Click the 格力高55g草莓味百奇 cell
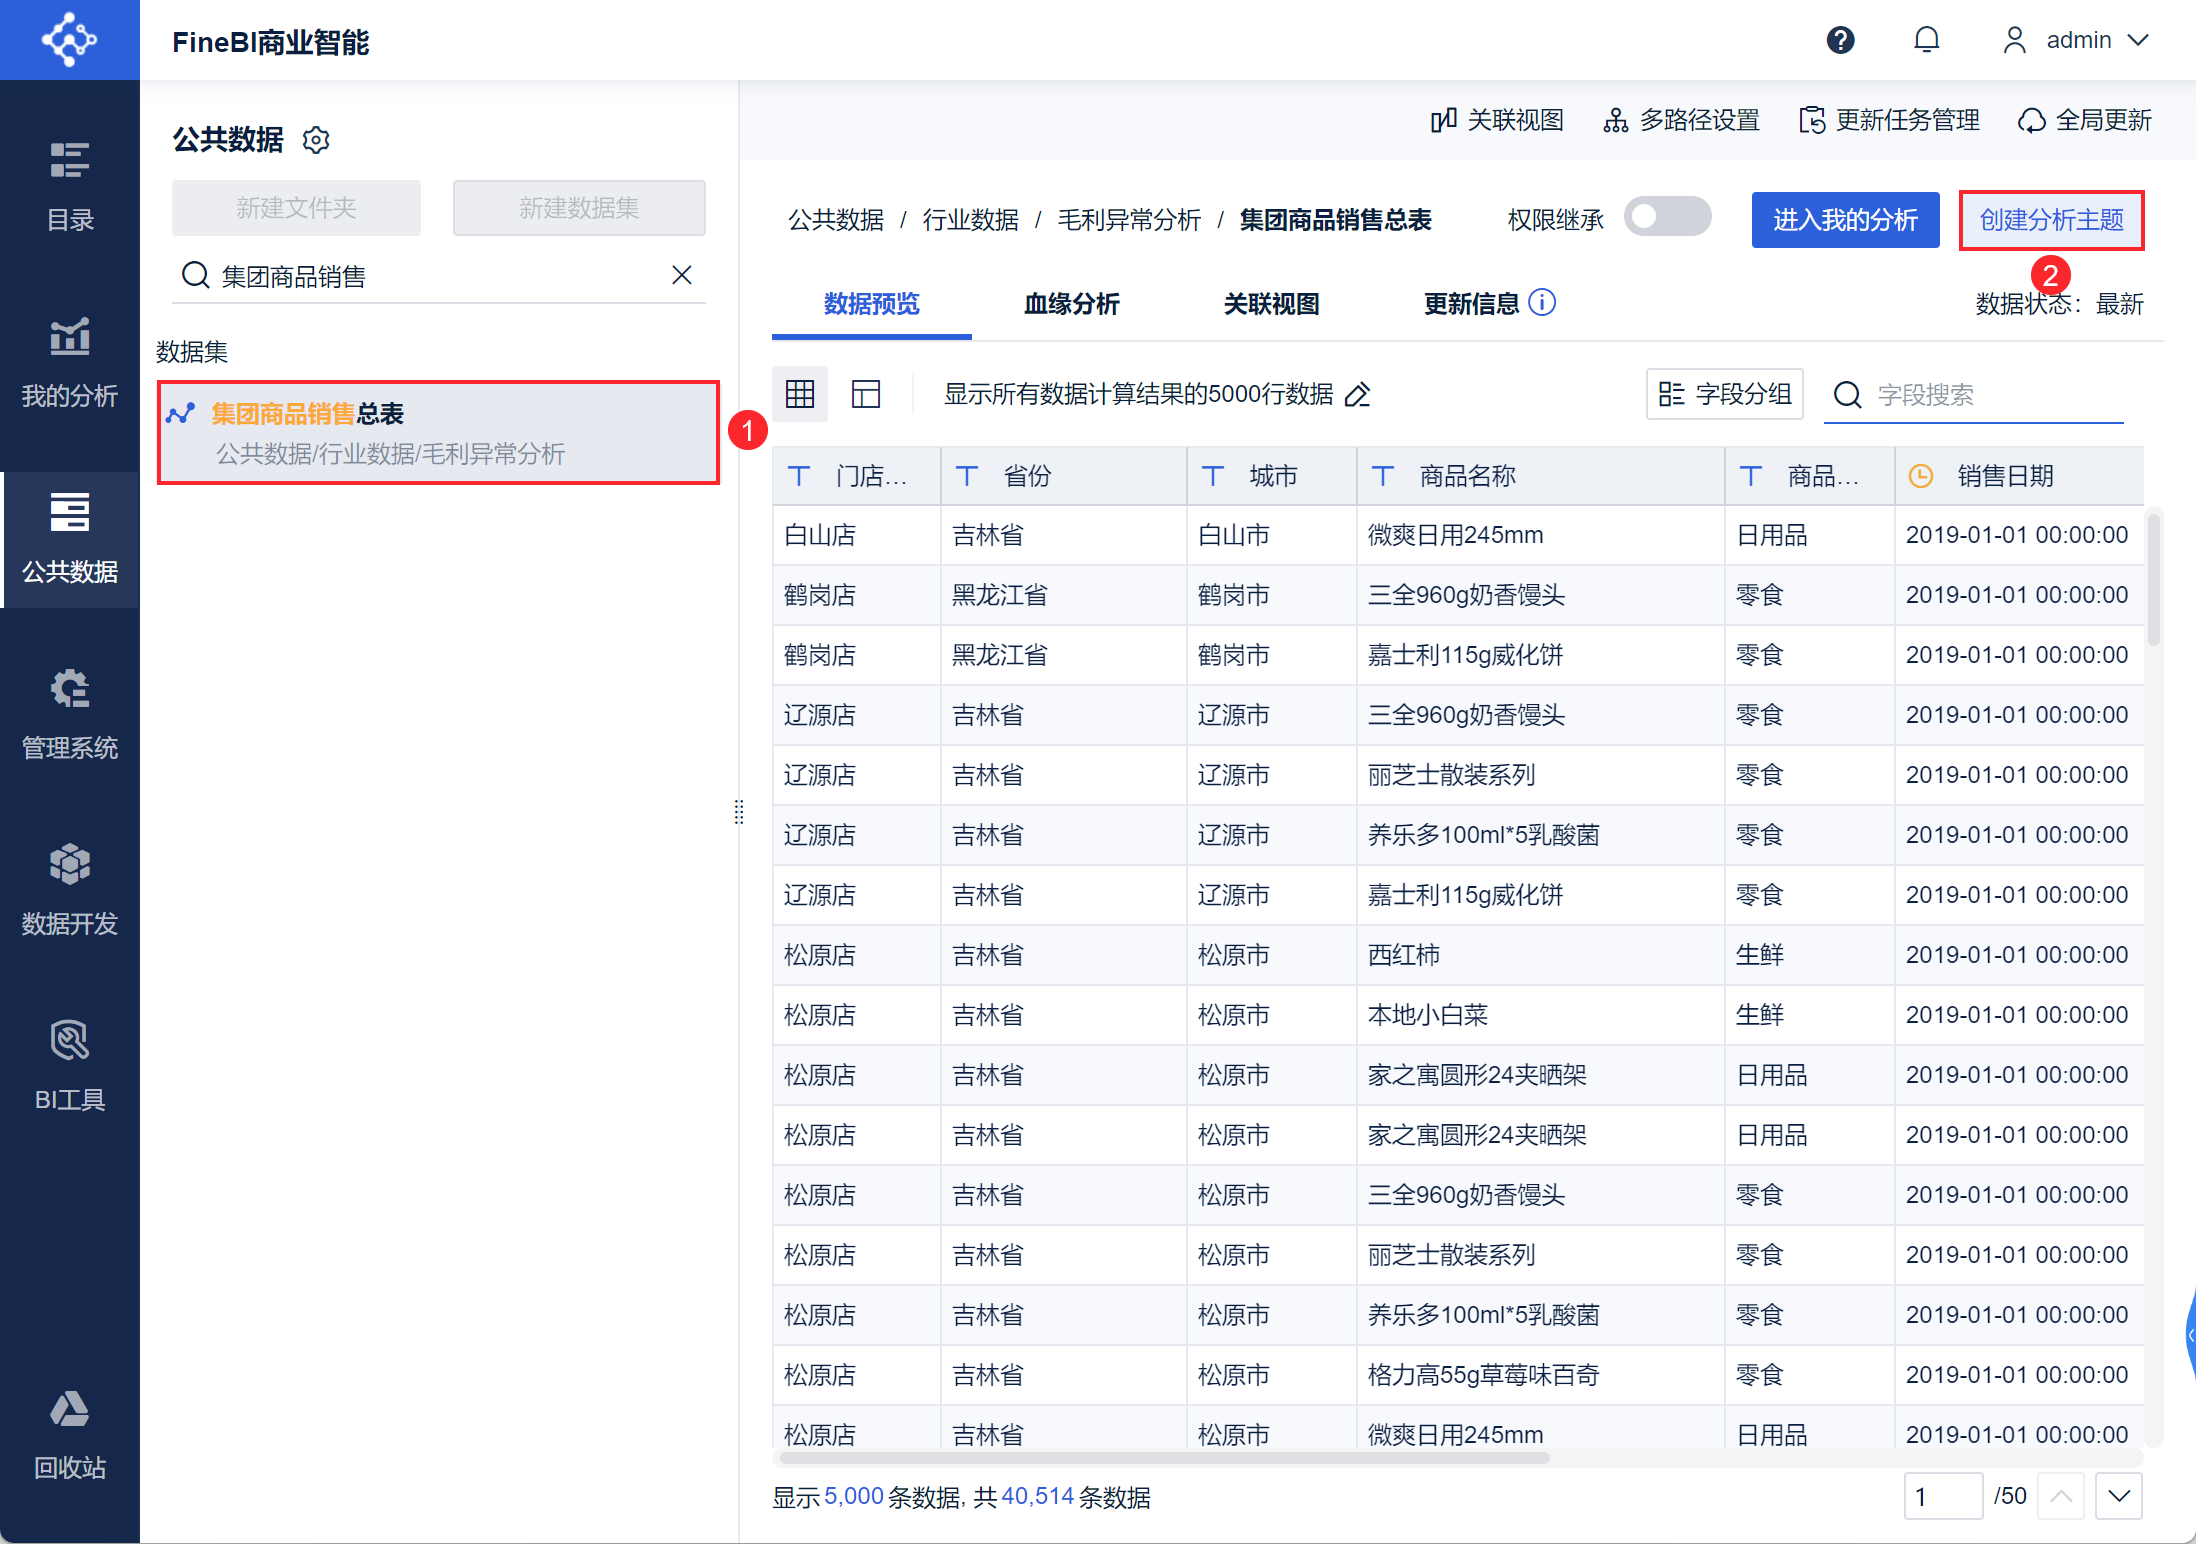2196x1544 pixels. [1541, 1375]
